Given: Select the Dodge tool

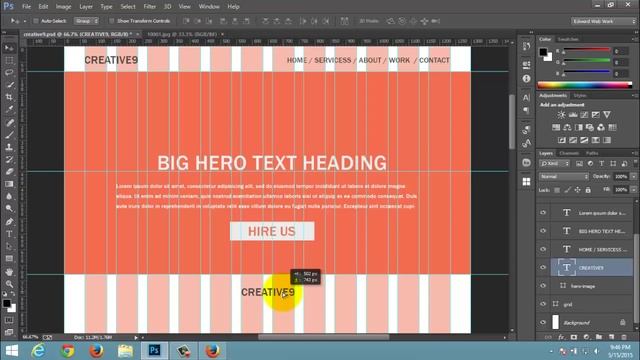Looking at the screenshot, I should pyautogui.click(x=9, y=209).
